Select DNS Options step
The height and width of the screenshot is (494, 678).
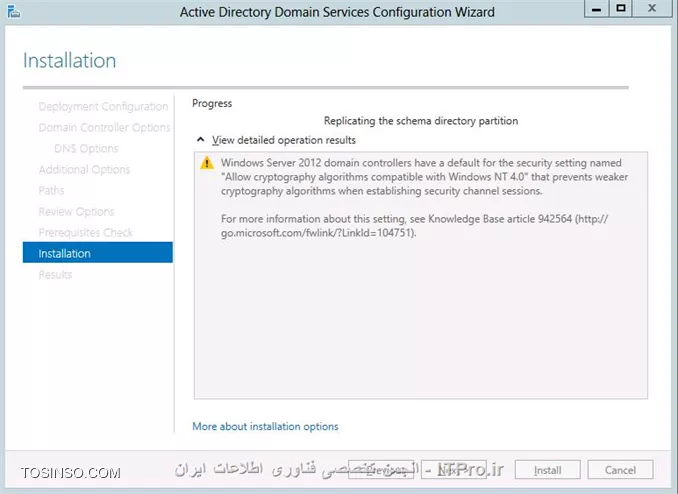pos(86,148)
